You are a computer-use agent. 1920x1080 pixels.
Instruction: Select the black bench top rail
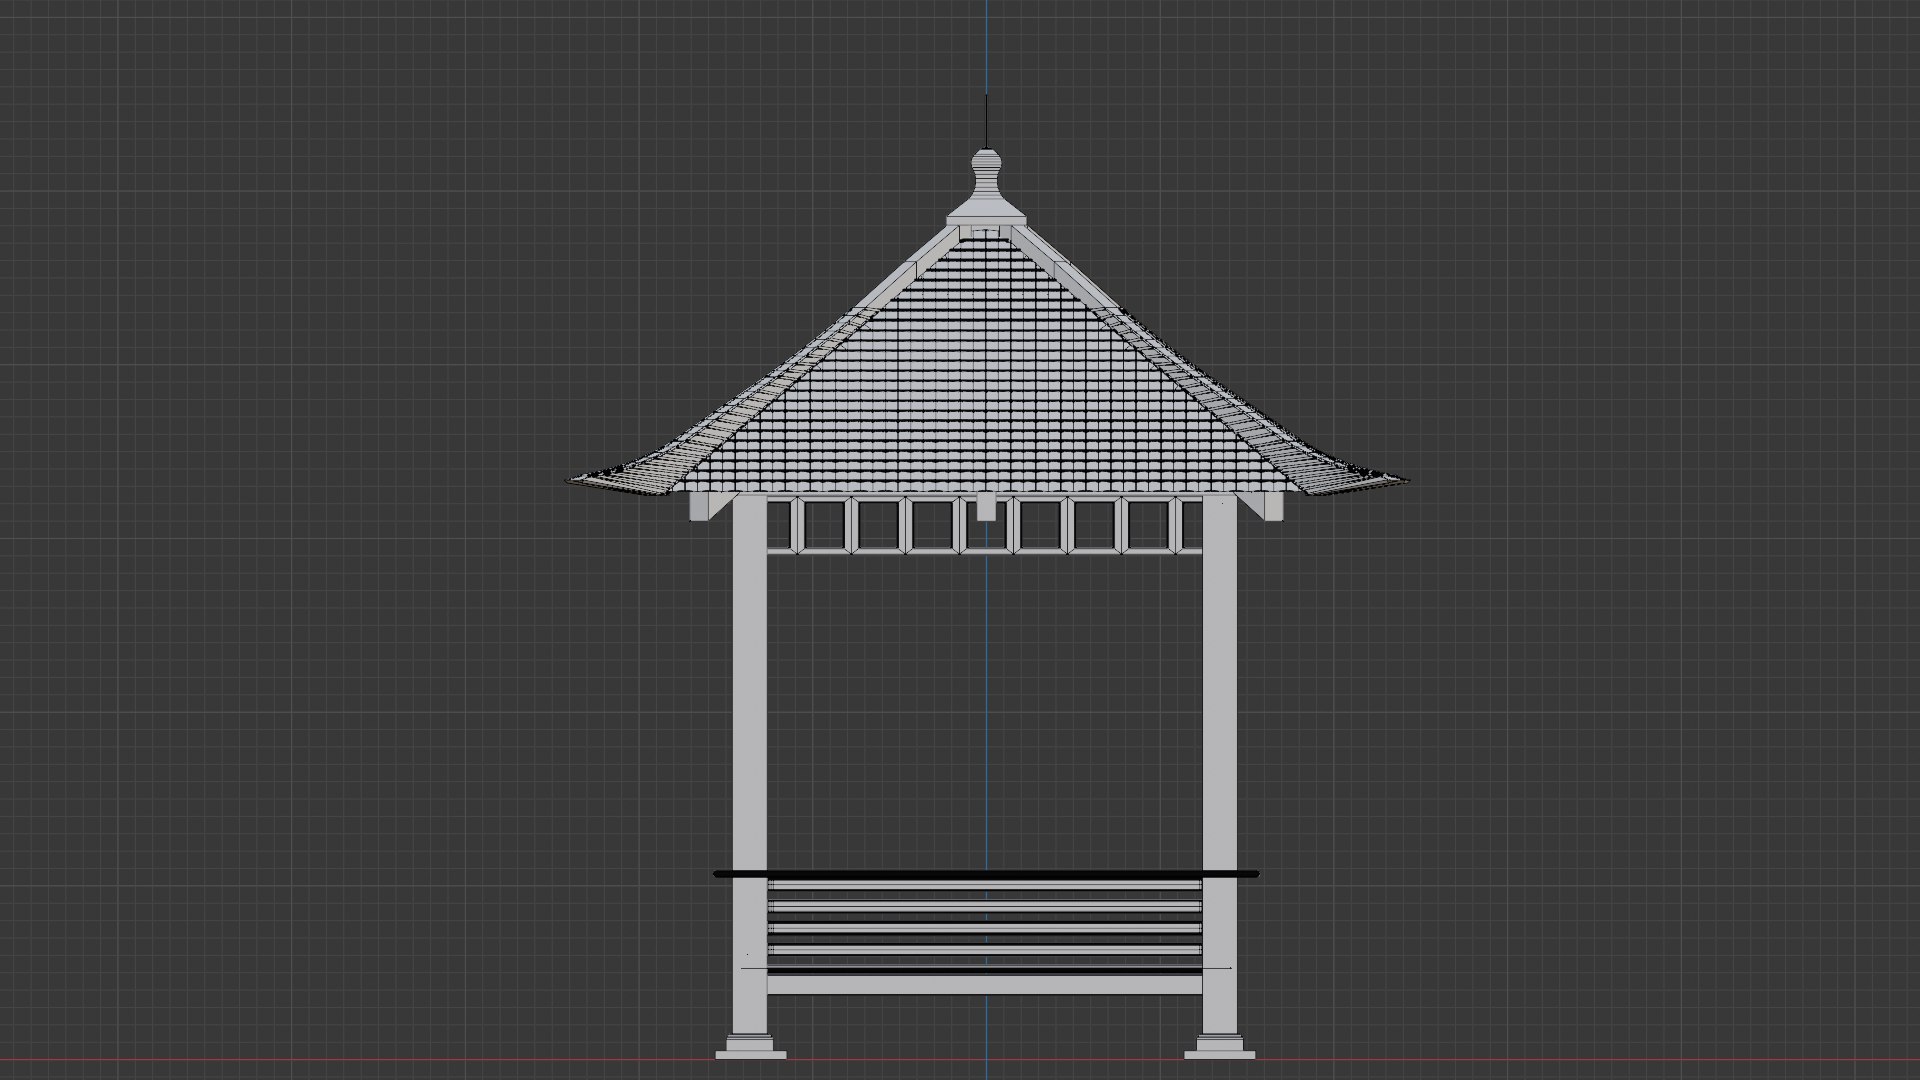[986, 874]
